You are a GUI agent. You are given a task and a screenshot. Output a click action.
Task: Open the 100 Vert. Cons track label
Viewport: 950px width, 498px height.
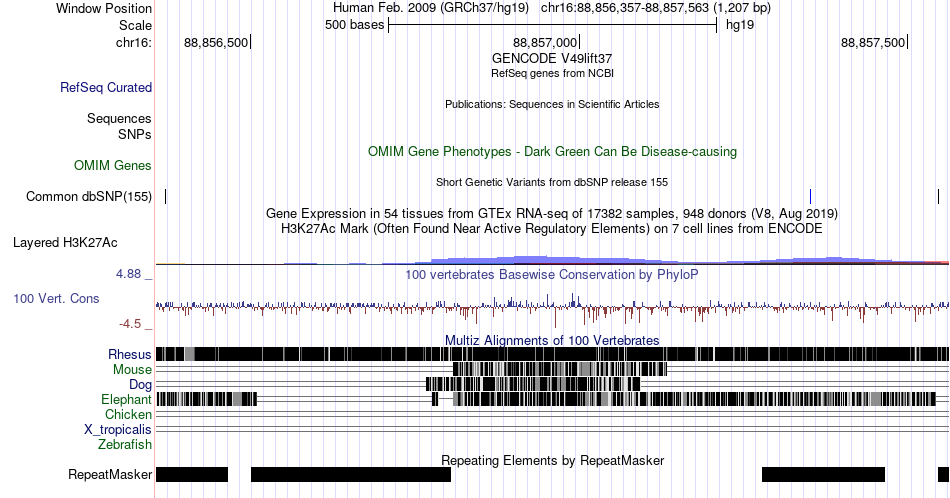(56, 298)
